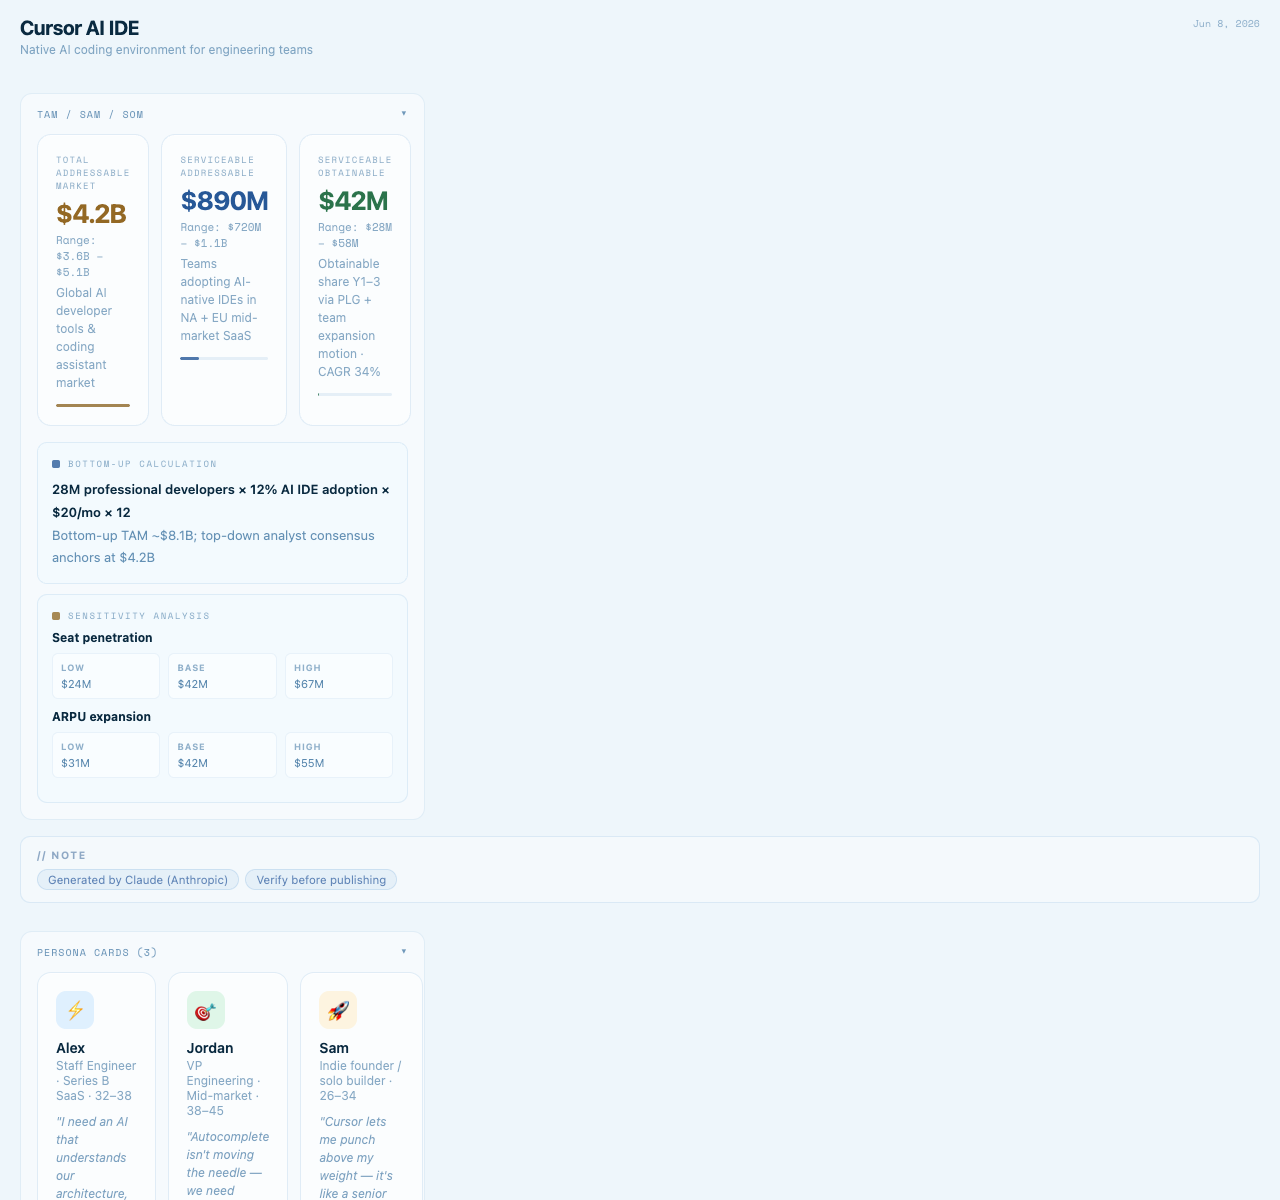This screenshot has height=1200, width=1280.
Task: Click the Range $720M – $1.1B text
Action: pyautogui.click(x=221, y=235)
